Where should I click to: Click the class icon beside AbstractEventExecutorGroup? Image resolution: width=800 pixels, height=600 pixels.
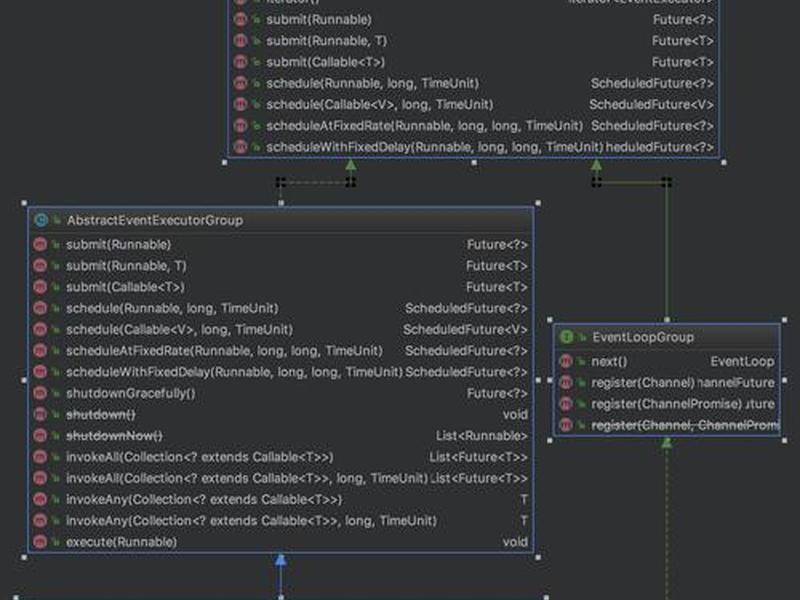point(41,220)
